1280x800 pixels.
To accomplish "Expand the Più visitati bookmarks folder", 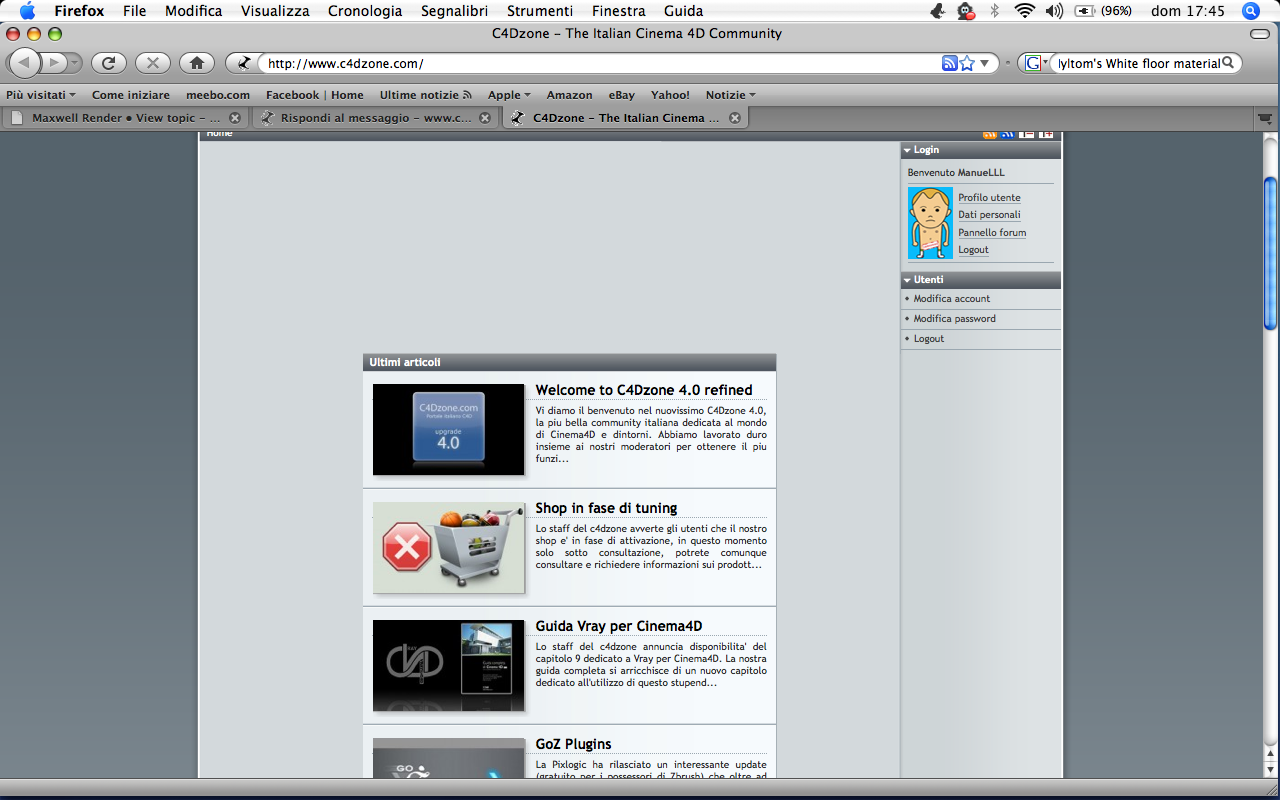I will 40,95.
